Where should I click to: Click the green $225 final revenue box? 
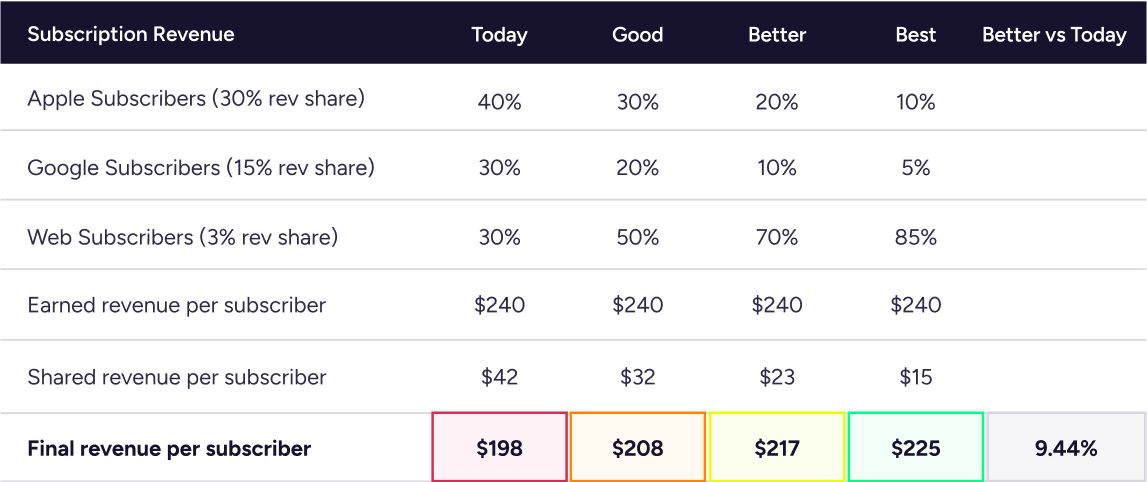pos(915,448)
